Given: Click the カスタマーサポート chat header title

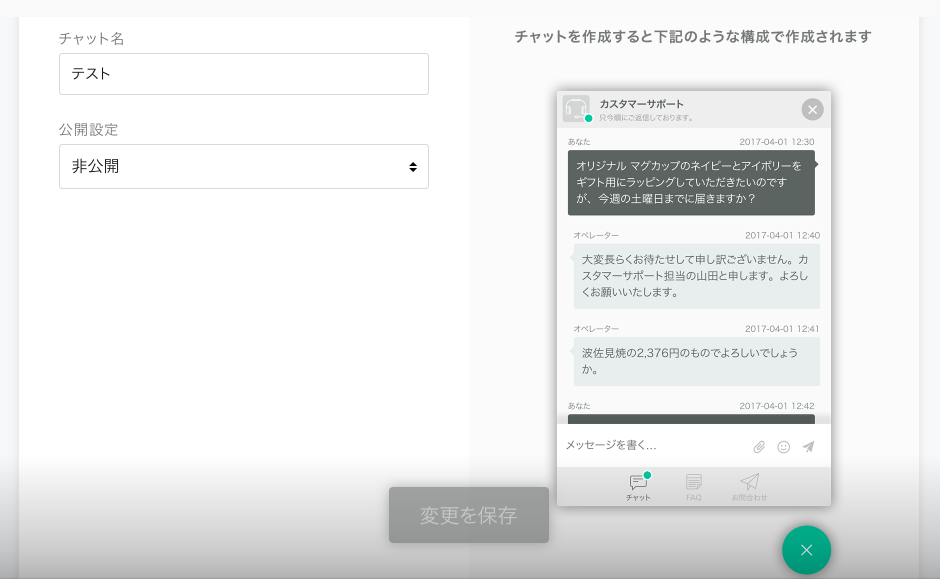Looking at the screenshot, I should 642,104.
